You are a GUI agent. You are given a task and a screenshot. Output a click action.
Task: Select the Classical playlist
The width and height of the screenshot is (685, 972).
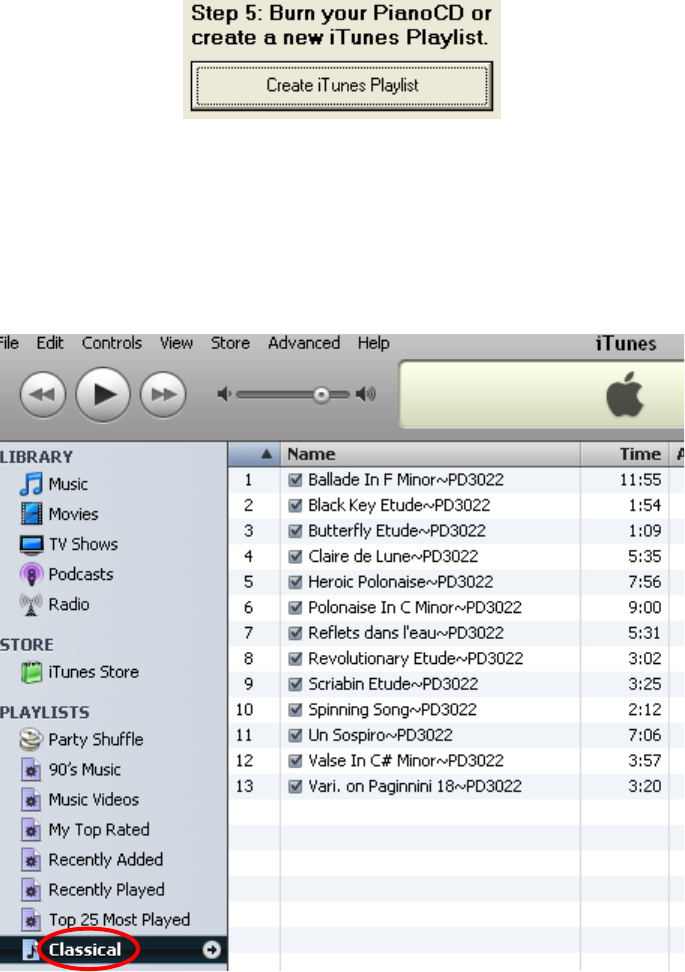85,950
